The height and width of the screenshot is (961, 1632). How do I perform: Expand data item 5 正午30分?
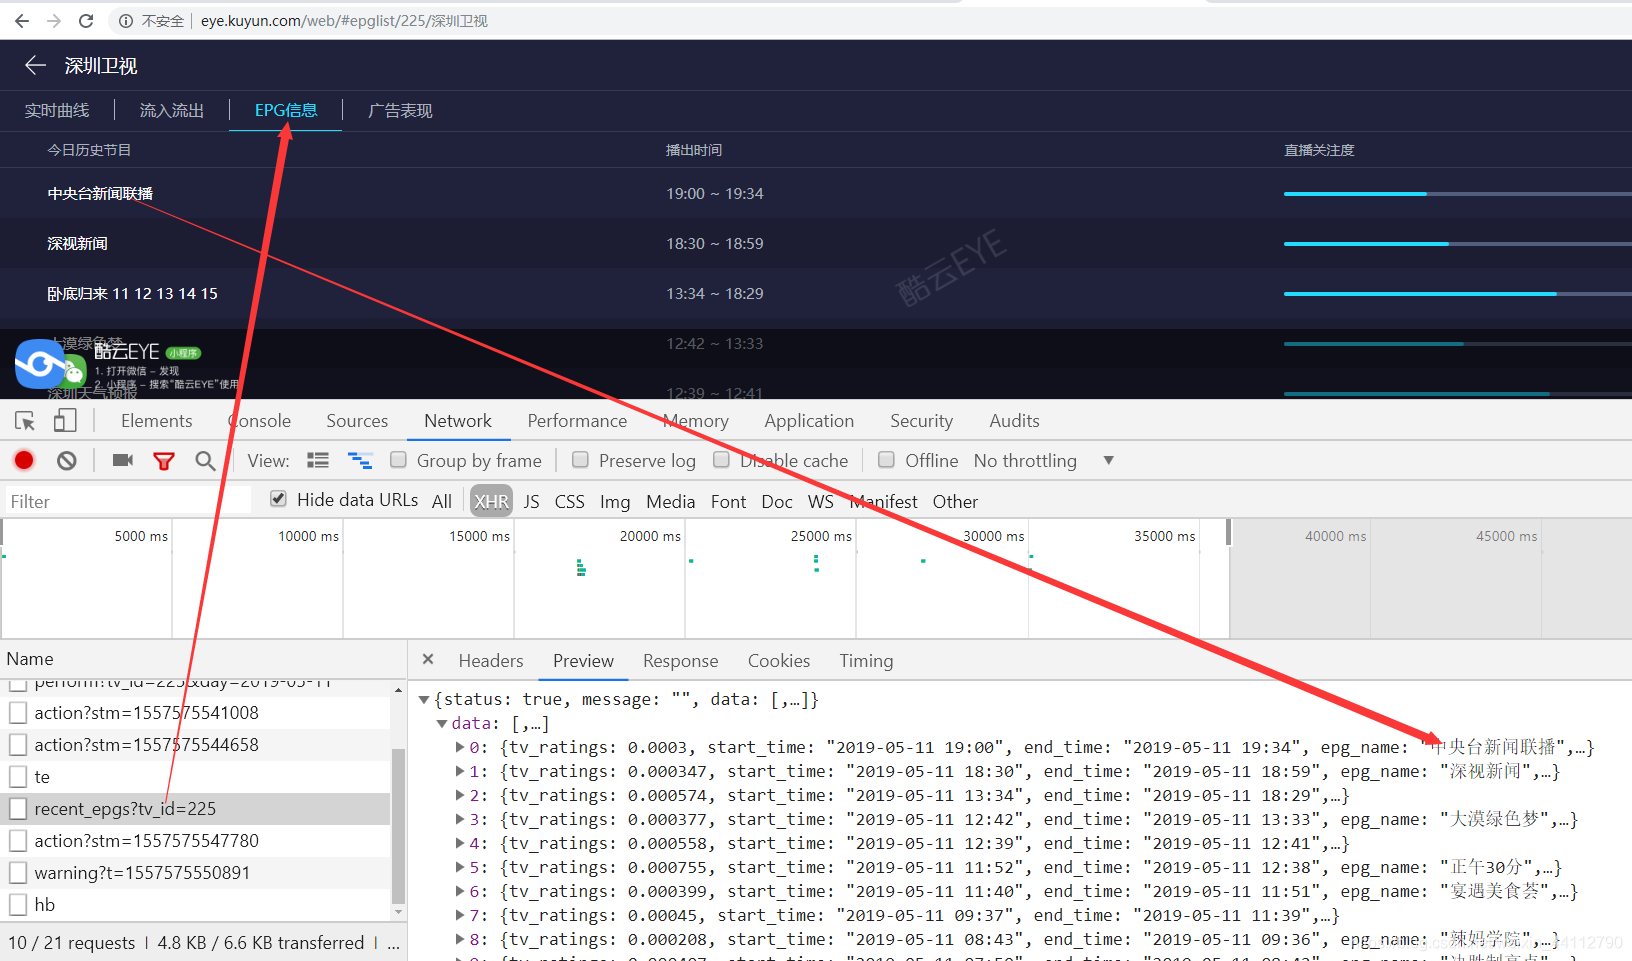(460, 867)
